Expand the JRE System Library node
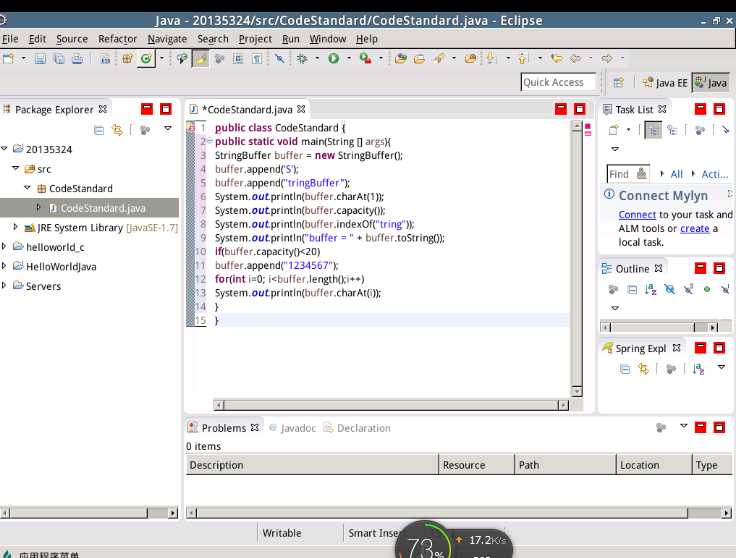This screenshot has height=558, width=736. pyautogui.click(x=15, y=227)
